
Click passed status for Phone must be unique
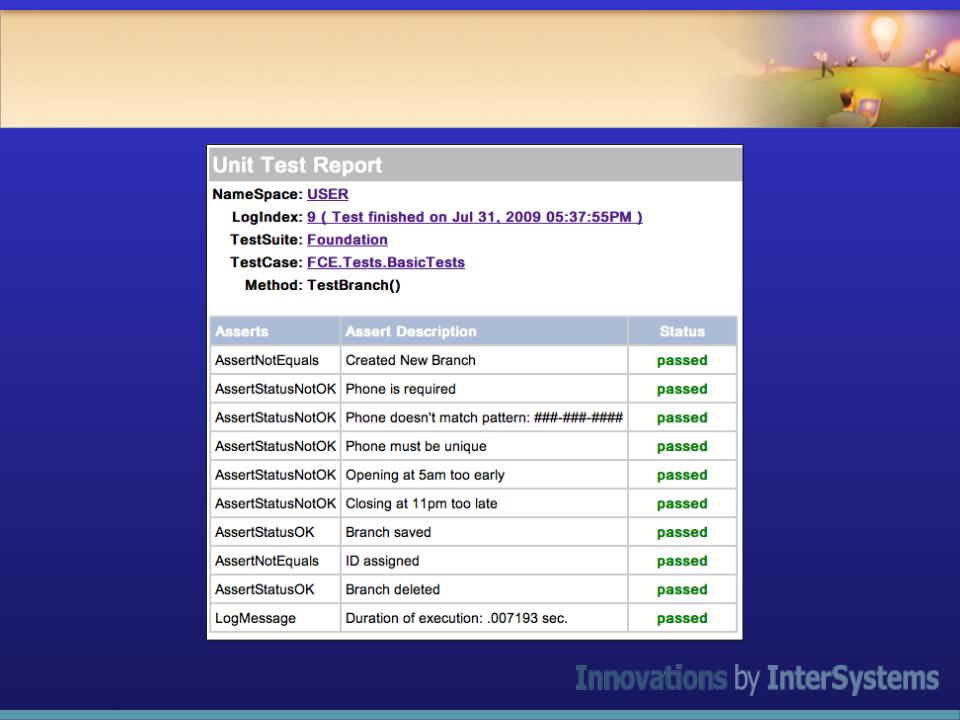[x=682, y=446]
